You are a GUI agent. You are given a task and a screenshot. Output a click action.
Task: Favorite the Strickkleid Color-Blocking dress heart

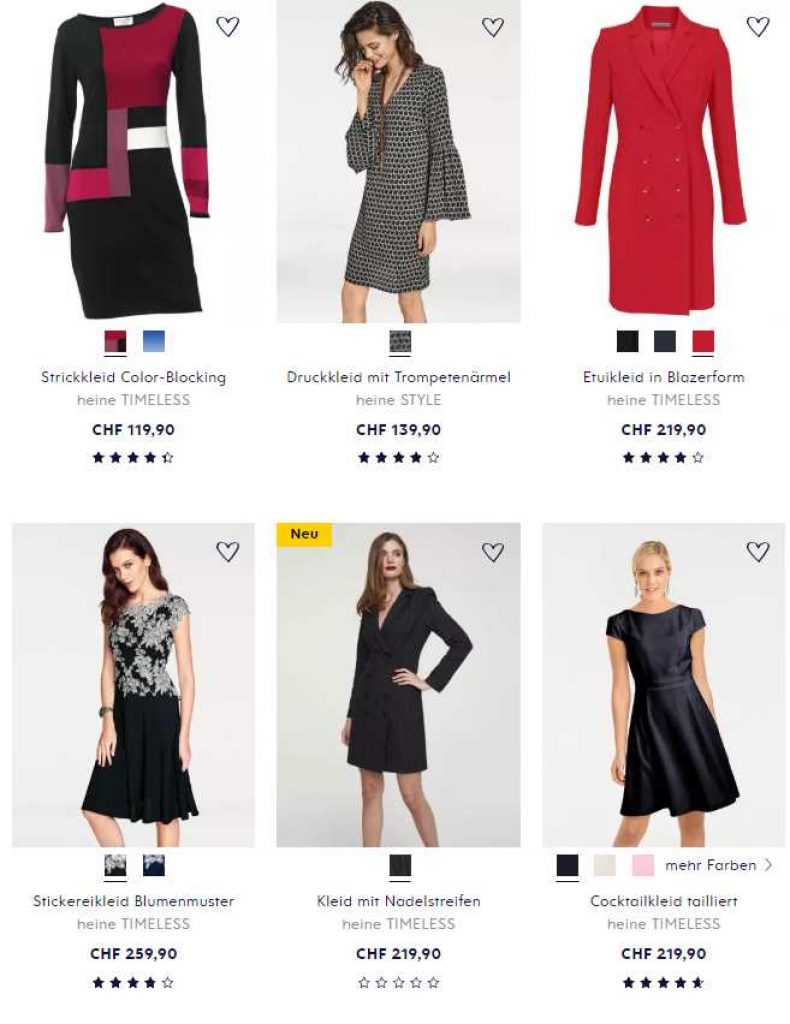(228, 27)
